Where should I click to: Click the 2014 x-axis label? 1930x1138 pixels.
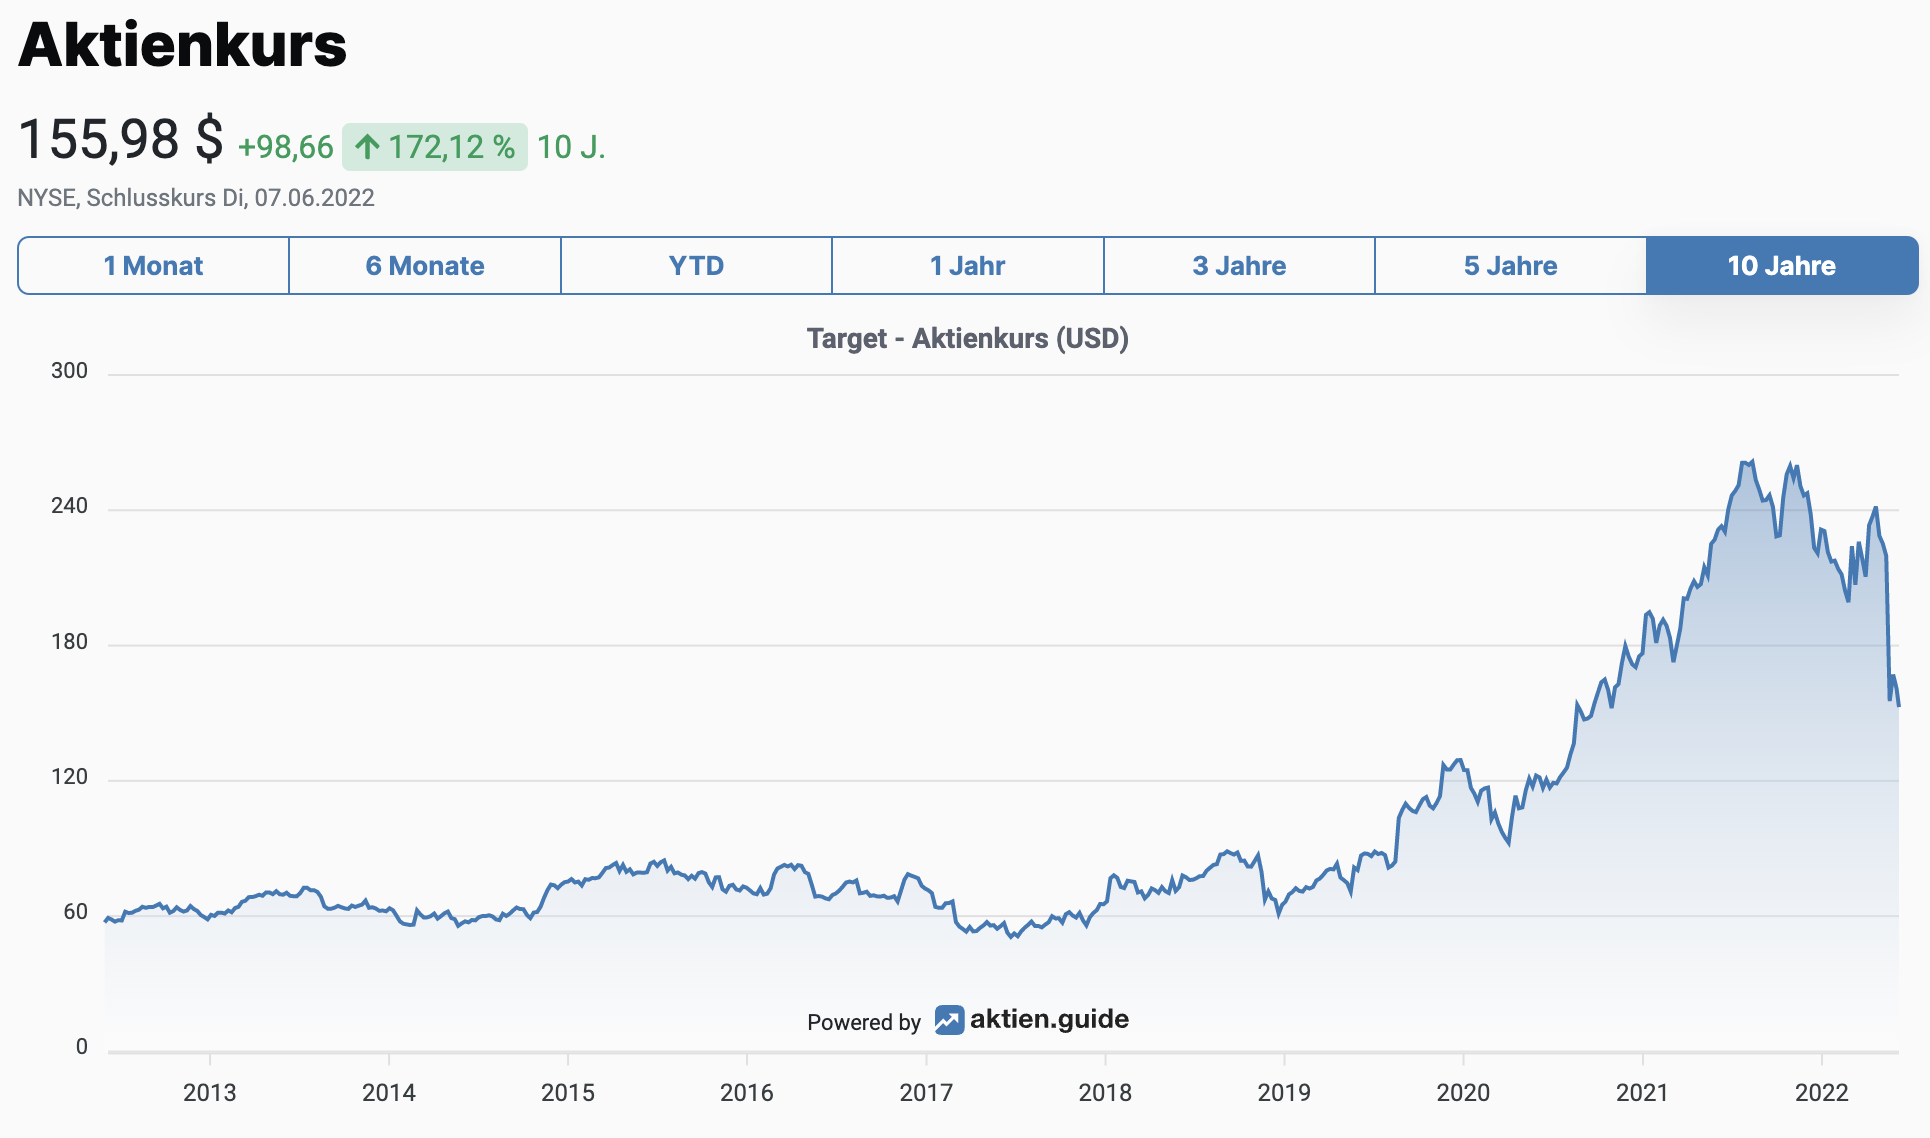point(389,1093)
